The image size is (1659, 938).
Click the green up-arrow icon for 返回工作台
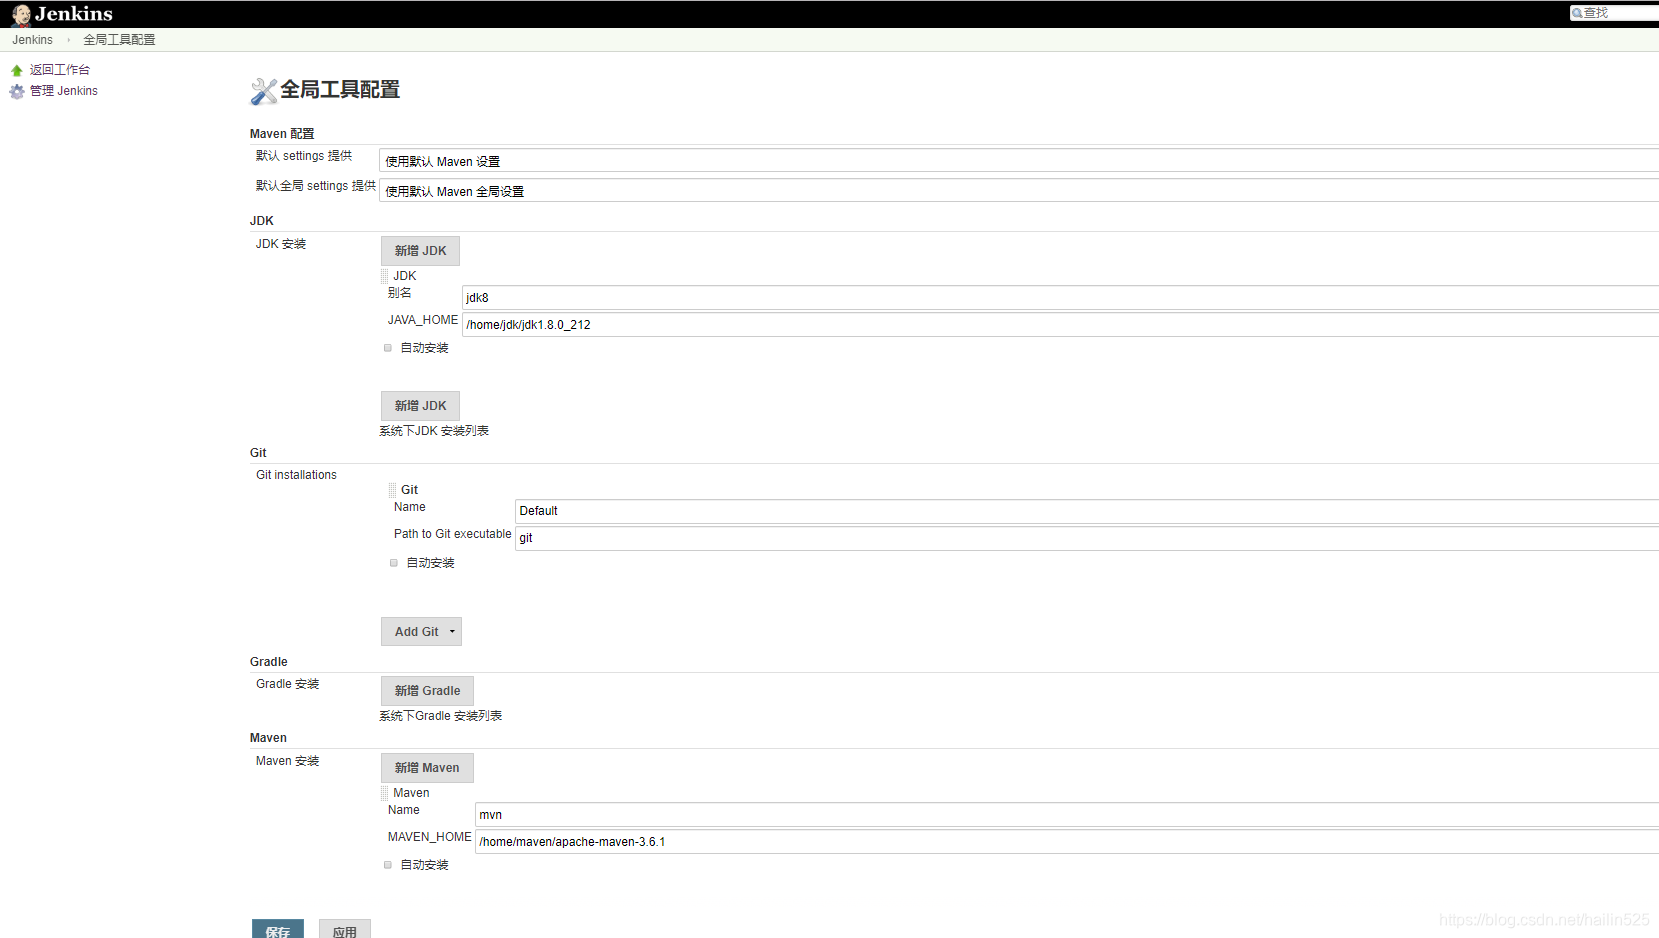pos(17,70)
